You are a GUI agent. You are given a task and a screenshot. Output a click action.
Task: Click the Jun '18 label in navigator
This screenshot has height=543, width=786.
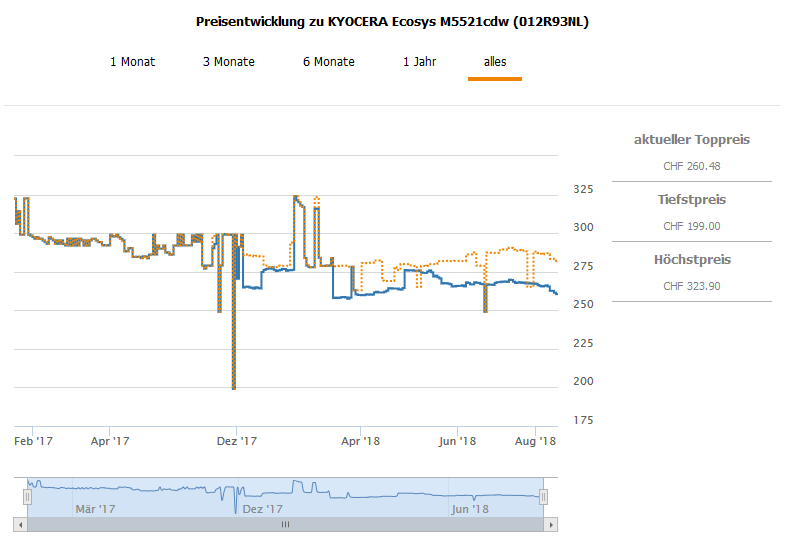click(x=469, y=509)
